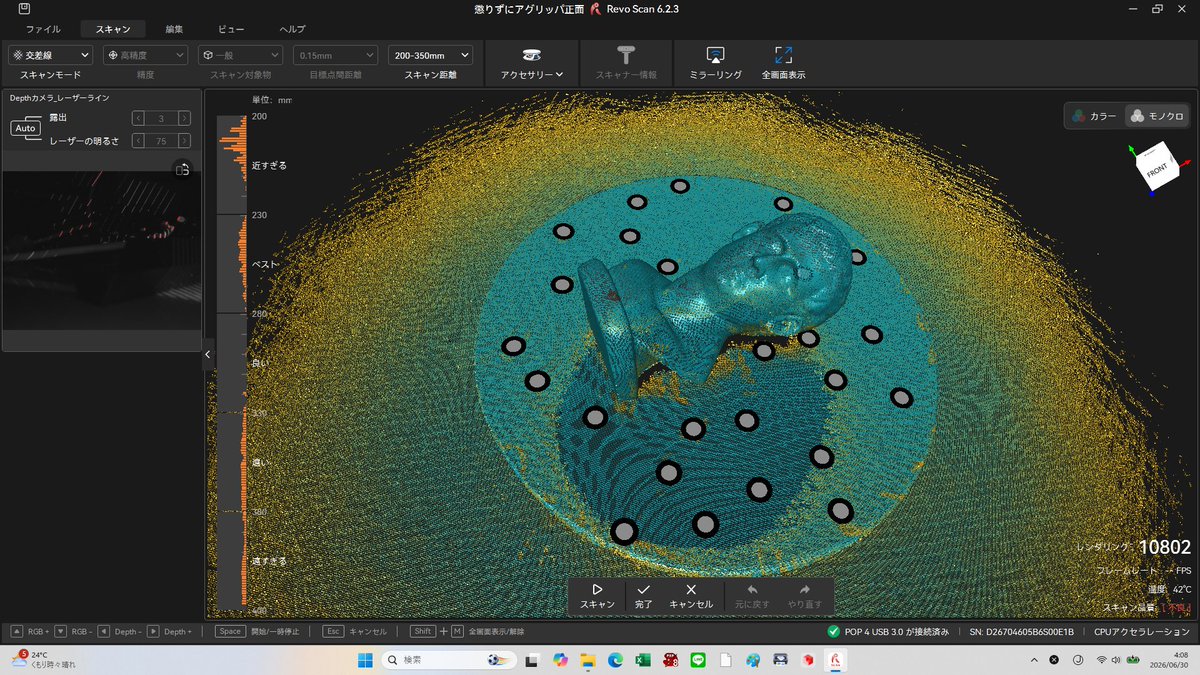Collapse the left panel with arrow handle
This screenshot has height=675, width=1200.
[x=208, y=354]
